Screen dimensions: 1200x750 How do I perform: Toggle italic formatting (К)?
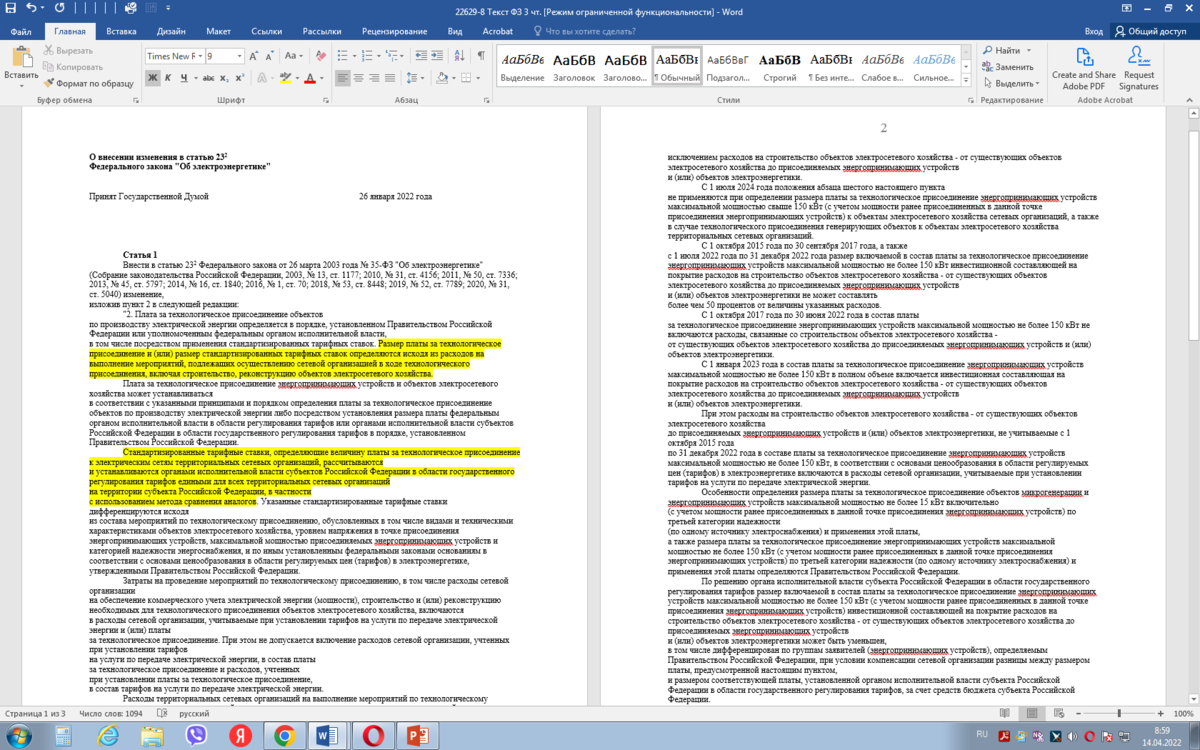coord(169,78)
